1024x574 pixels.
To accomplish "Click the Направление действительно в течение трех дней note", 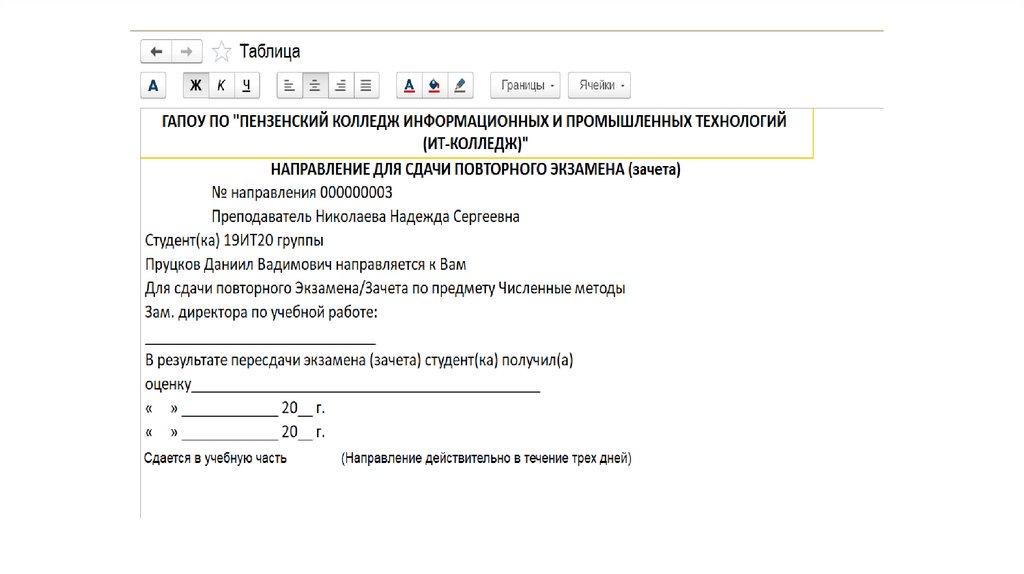I will [x=486, y=458].
